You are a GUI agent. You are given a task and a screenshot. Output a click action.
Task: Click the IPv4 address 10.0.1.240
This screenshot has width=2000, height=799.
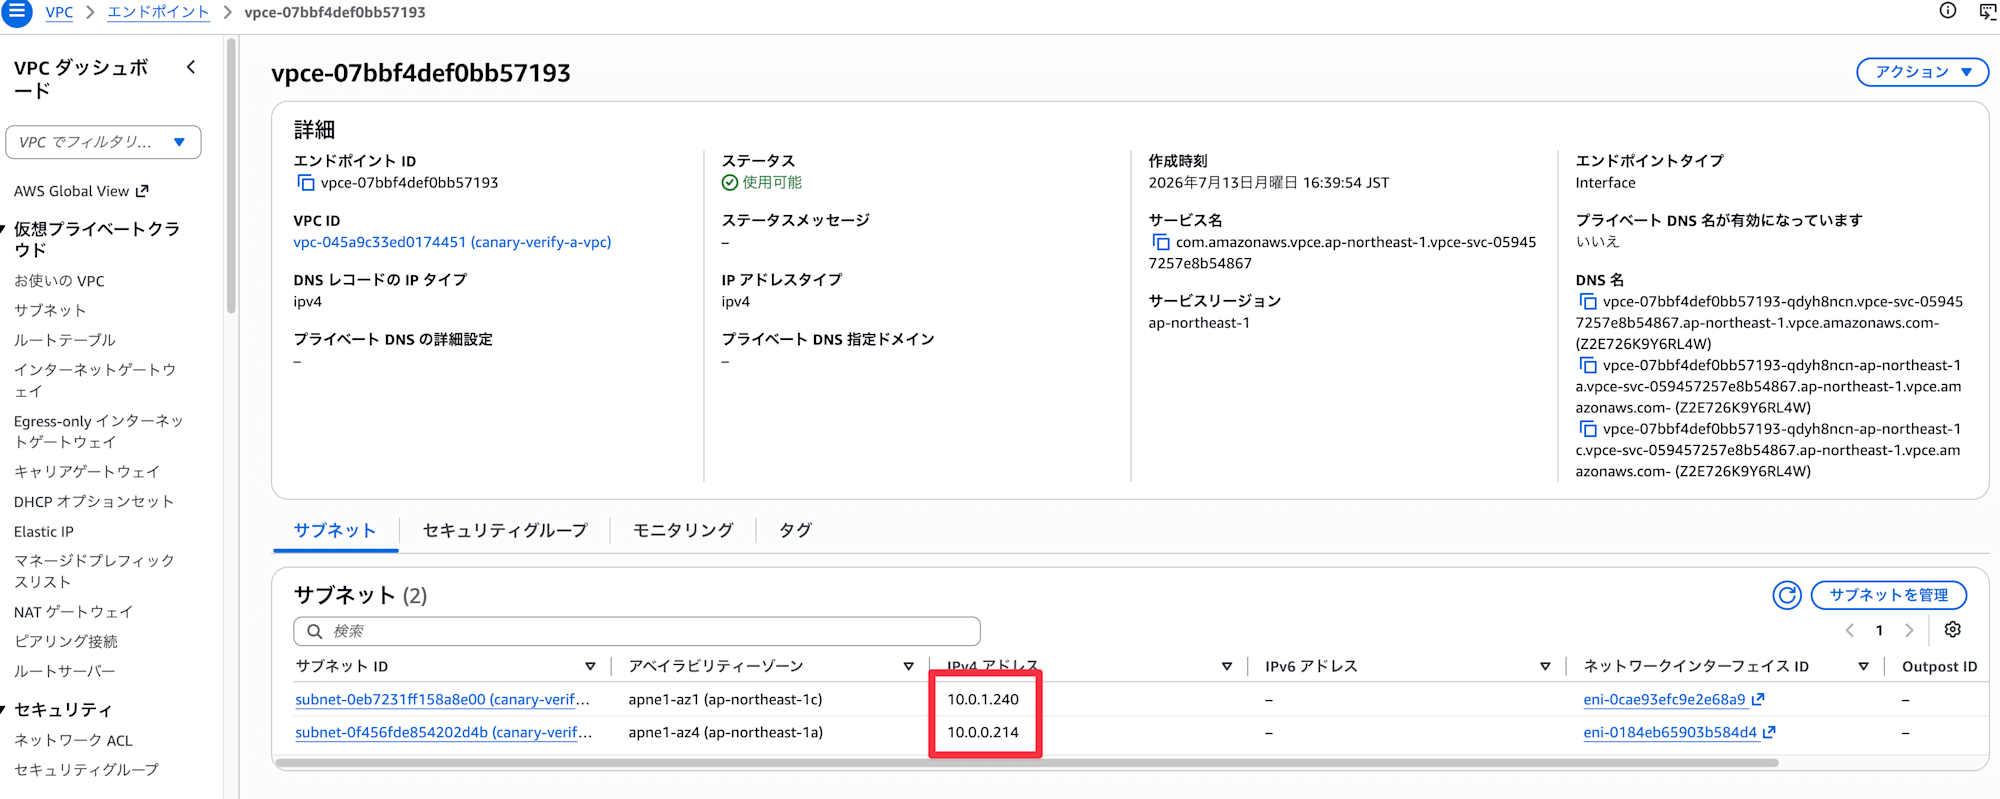[x=983, y=700]
